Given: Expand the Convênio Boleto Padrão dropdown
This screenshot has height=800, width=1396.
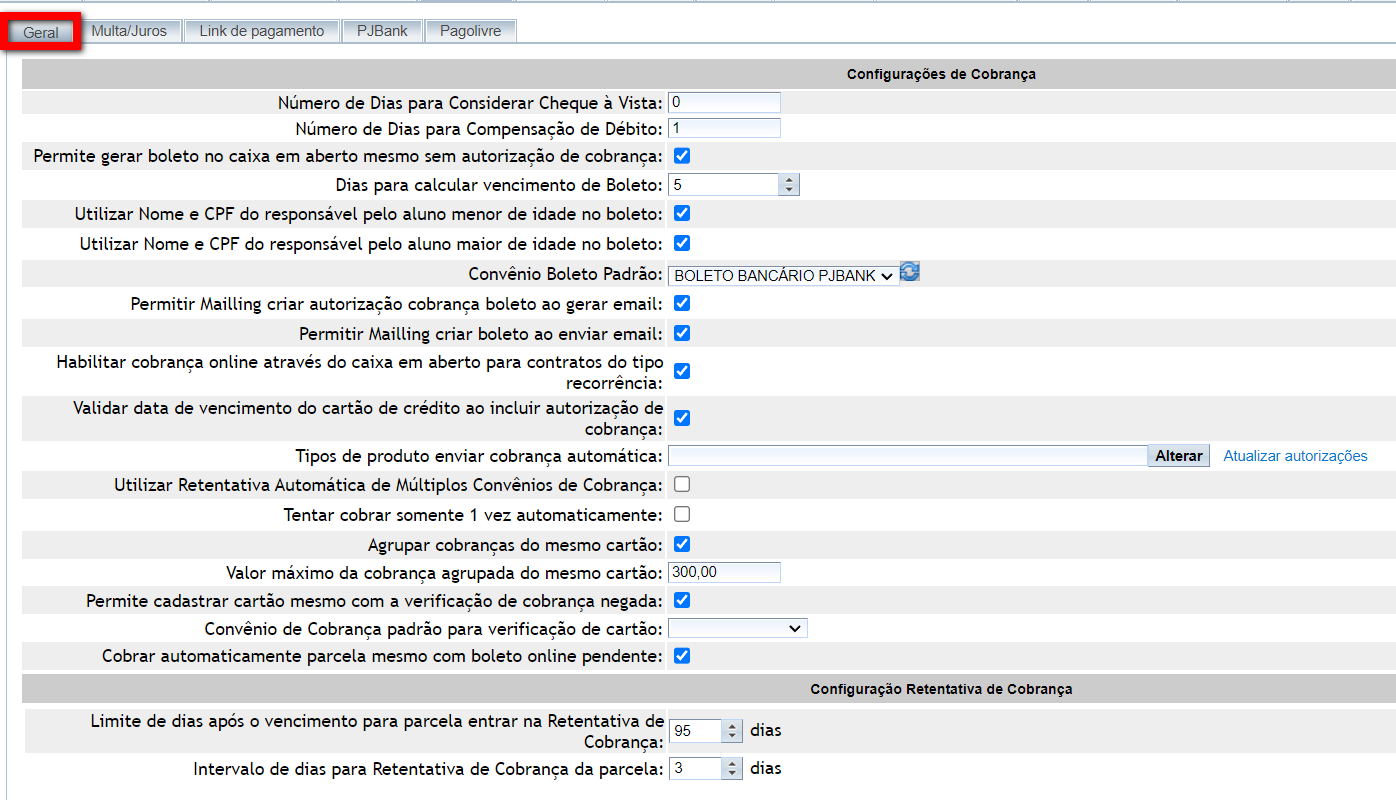Looking at the screenshot, I should click(x=783, y=275).
